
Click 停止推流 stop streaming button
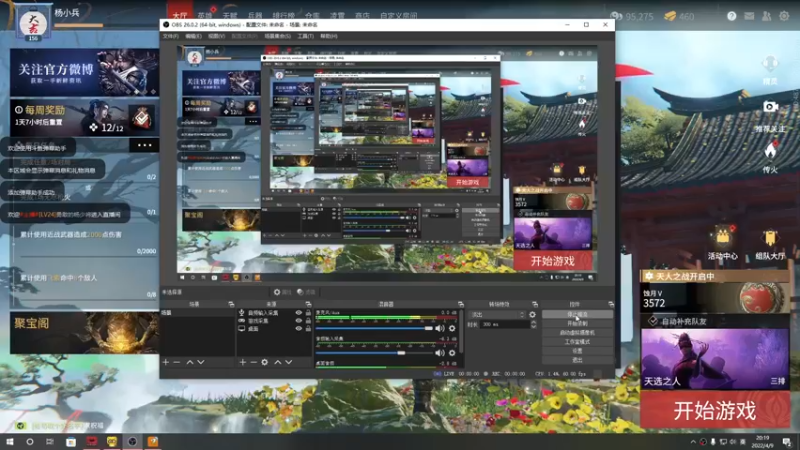[577, 314]
